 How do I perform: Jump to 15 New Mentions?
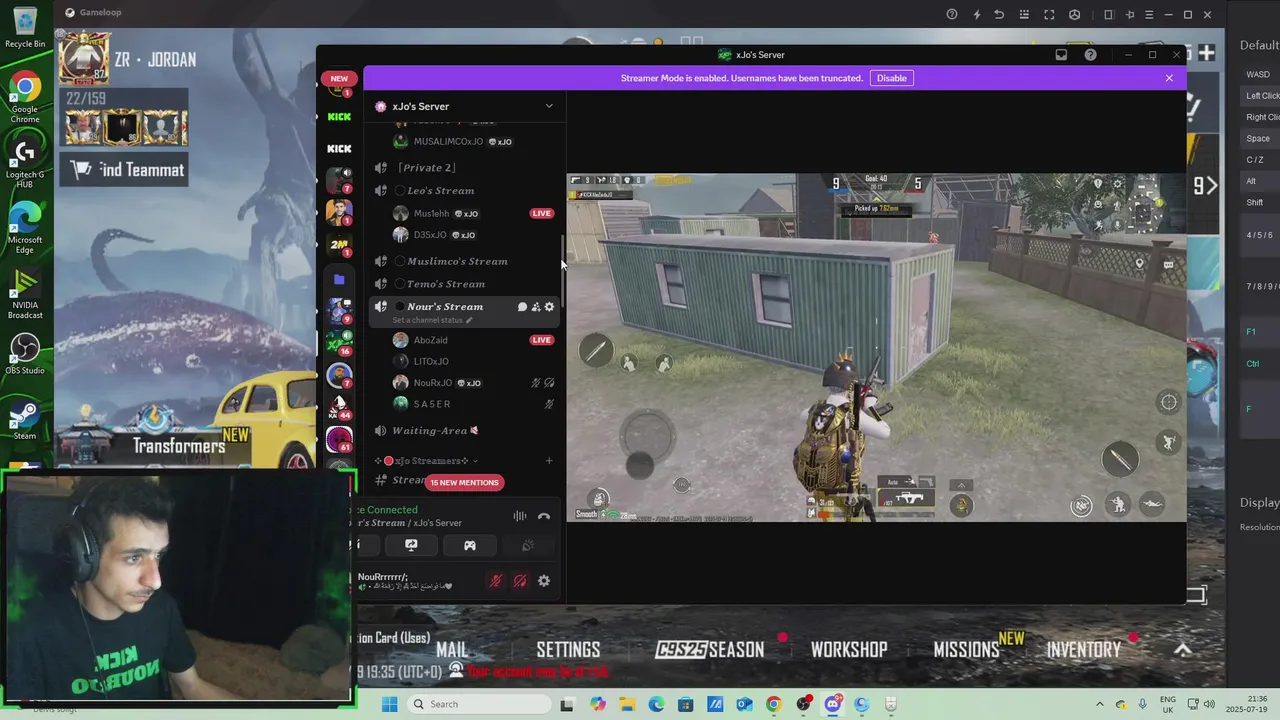pos(464,482)
